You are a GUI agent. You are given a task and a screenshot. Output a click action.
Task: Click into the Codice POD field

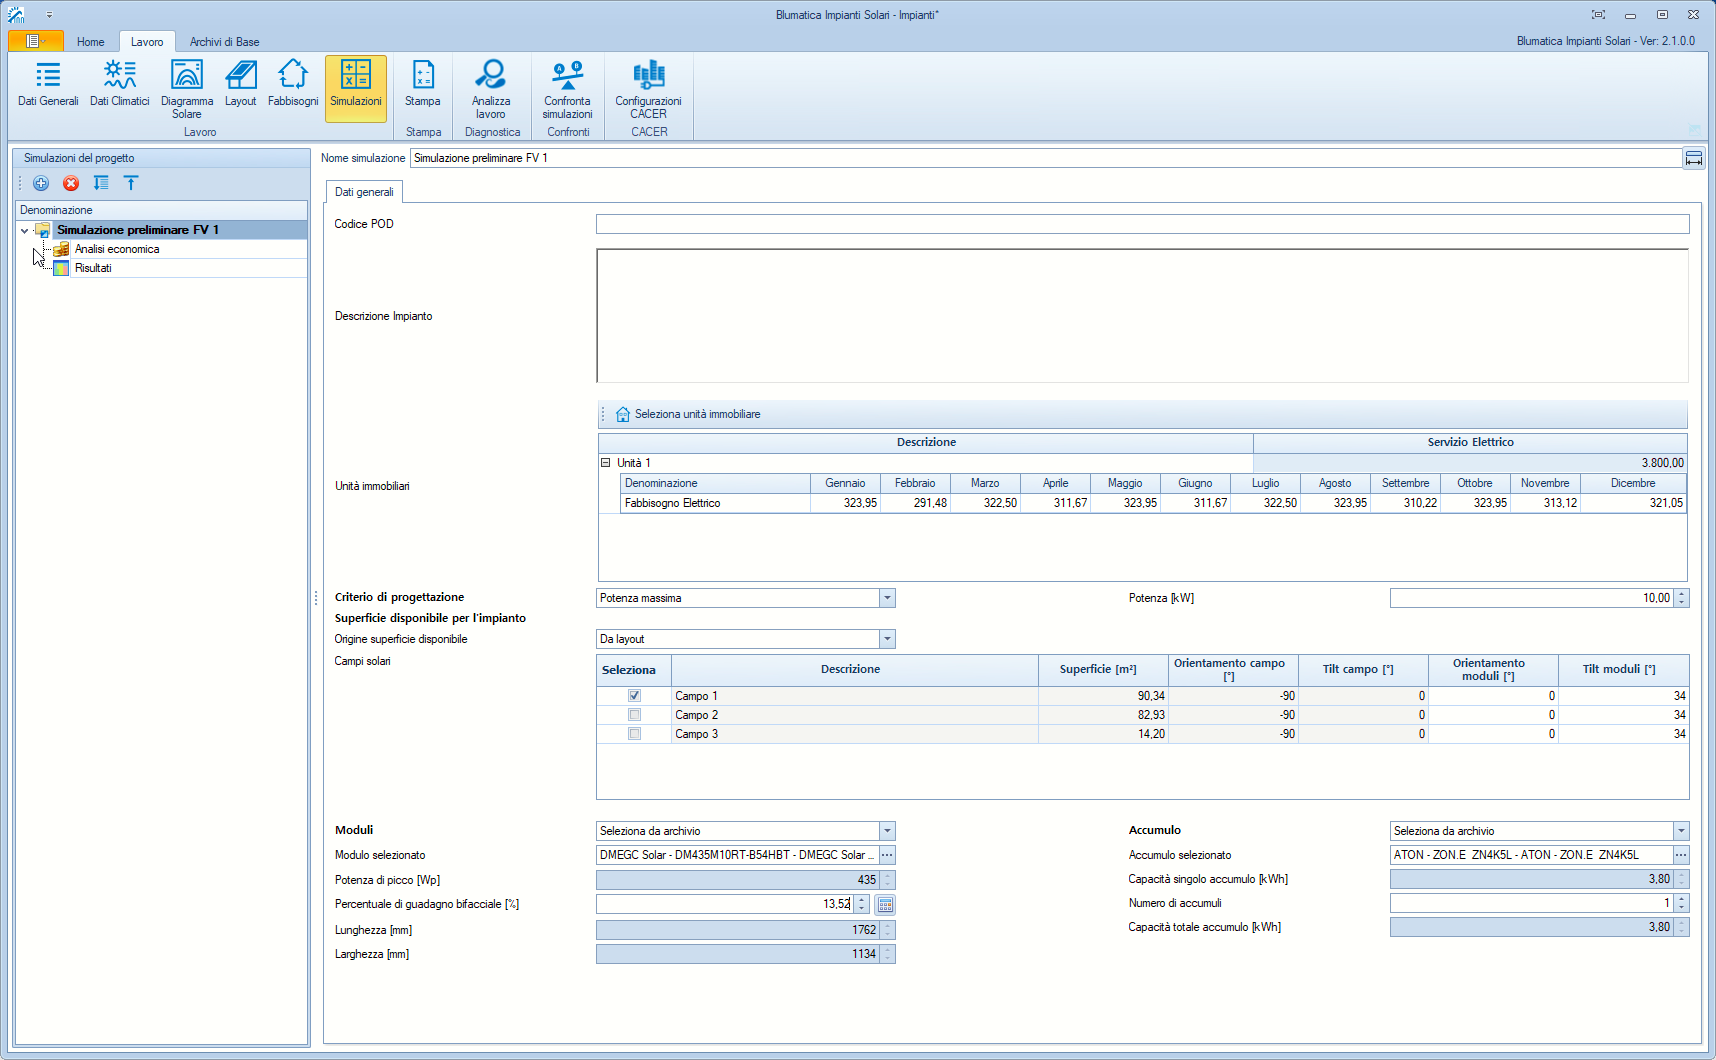(1142, 224)
